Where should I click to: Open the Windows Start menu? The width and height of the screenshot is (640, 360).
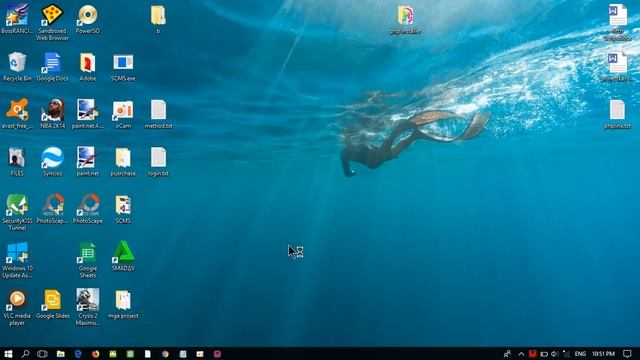(x=8, y=353)
